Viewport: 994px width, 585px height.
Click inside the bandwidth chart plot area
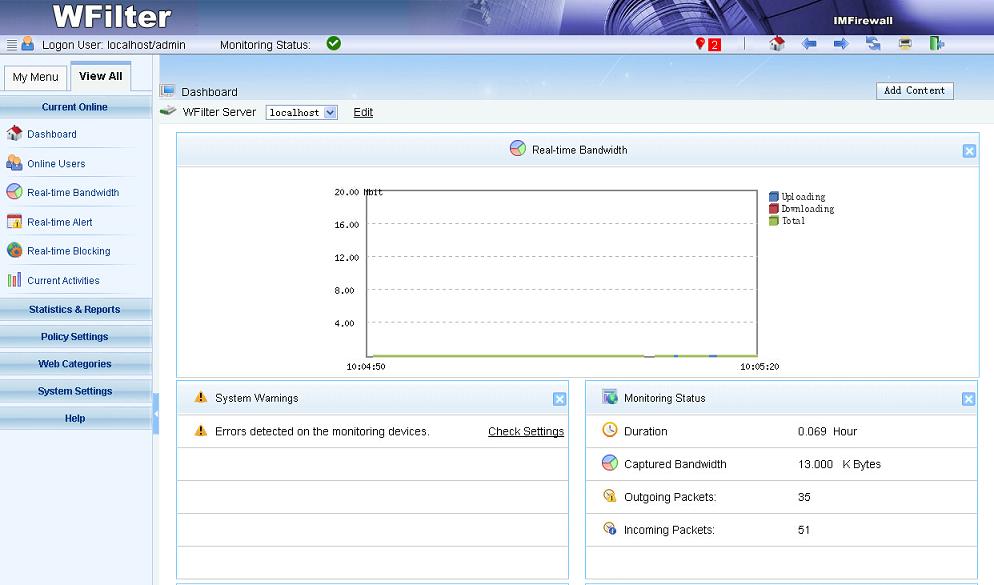pos(562,273)
